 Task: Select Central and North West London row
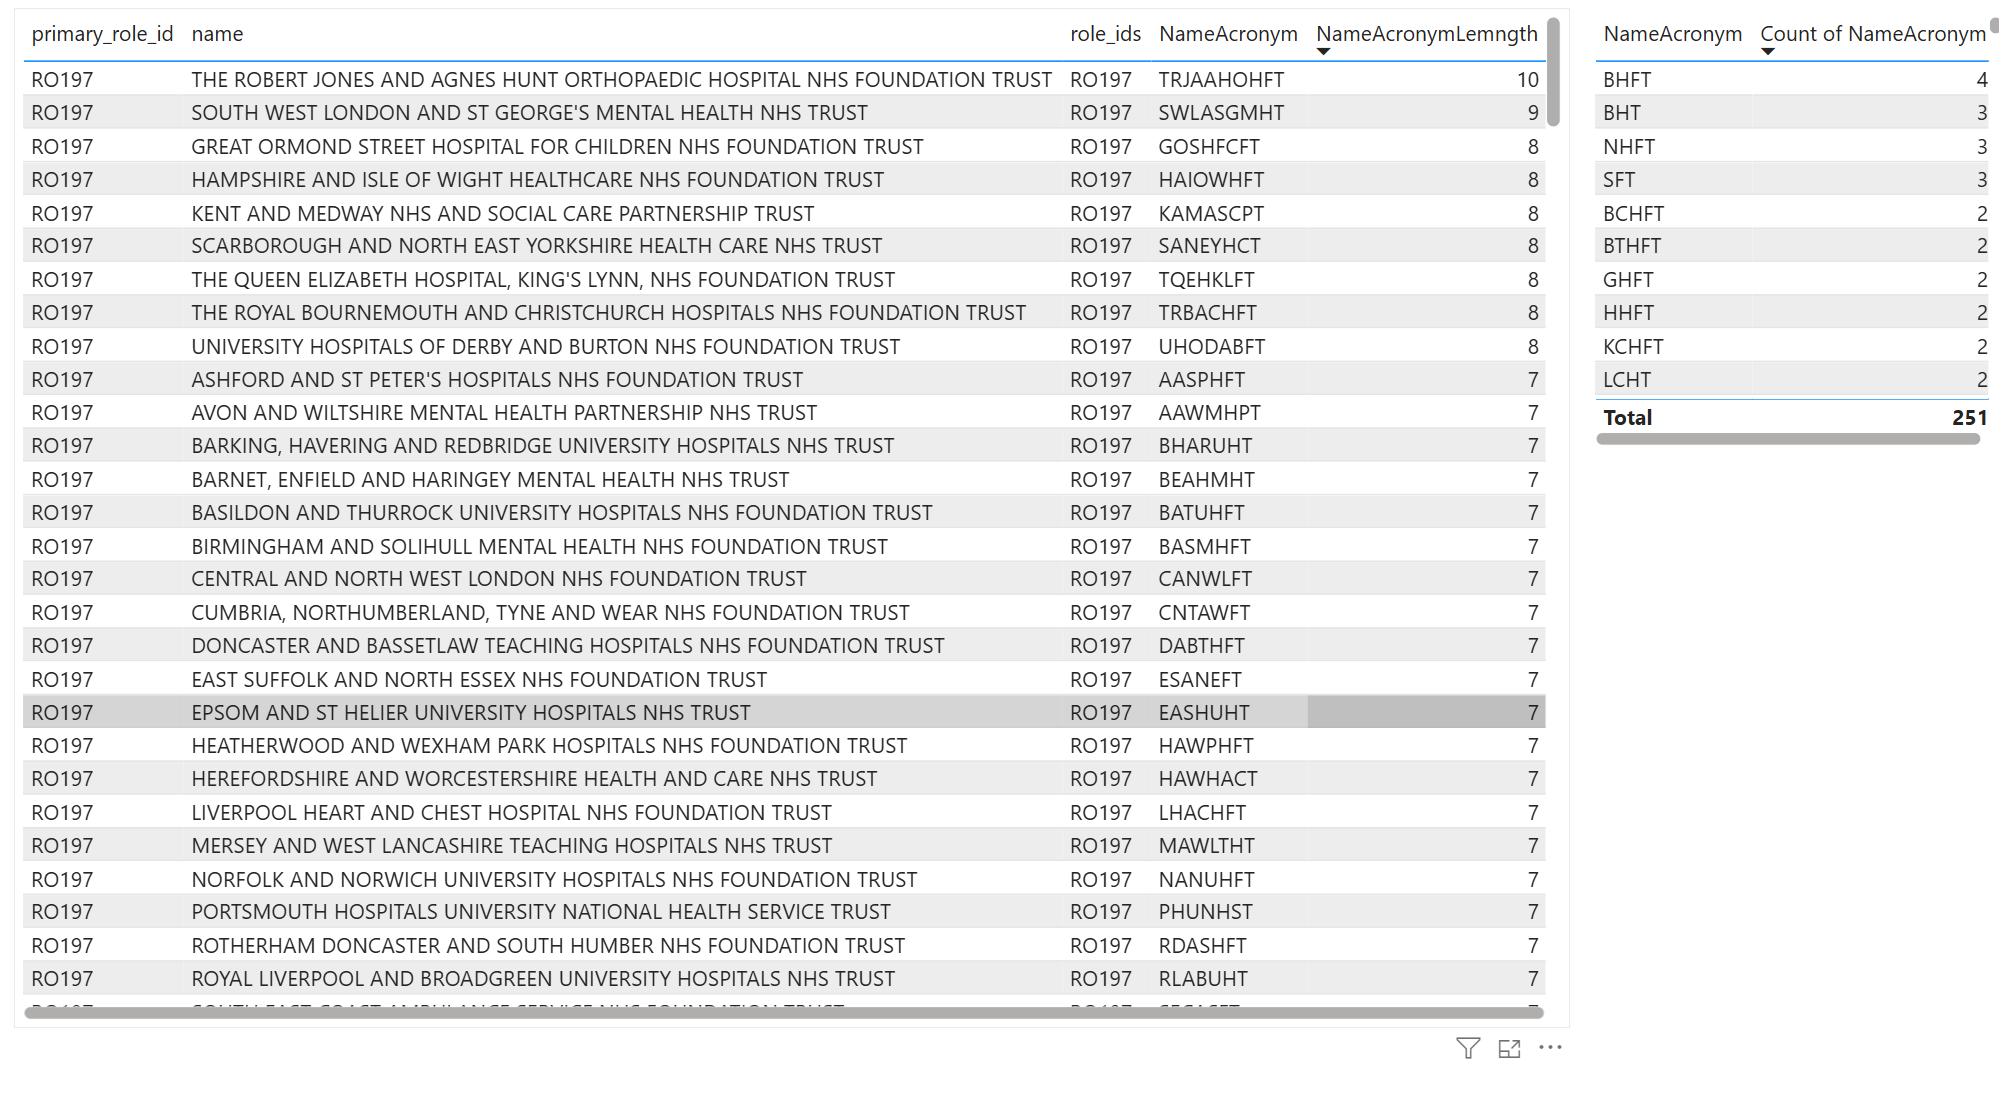[x=784, y=579]
